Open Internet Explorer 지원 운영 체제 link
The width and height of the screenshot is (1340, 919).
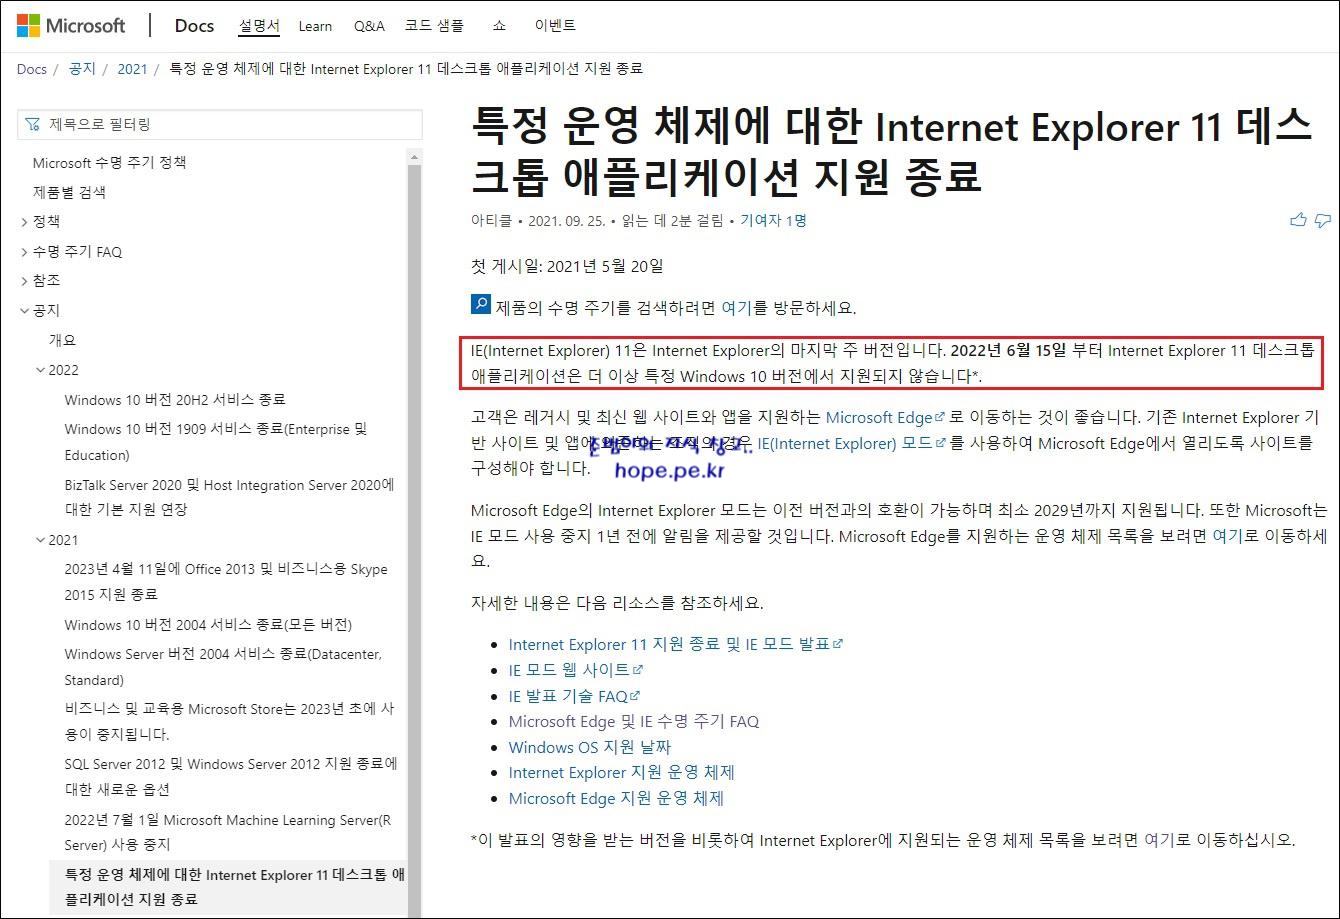622,772
